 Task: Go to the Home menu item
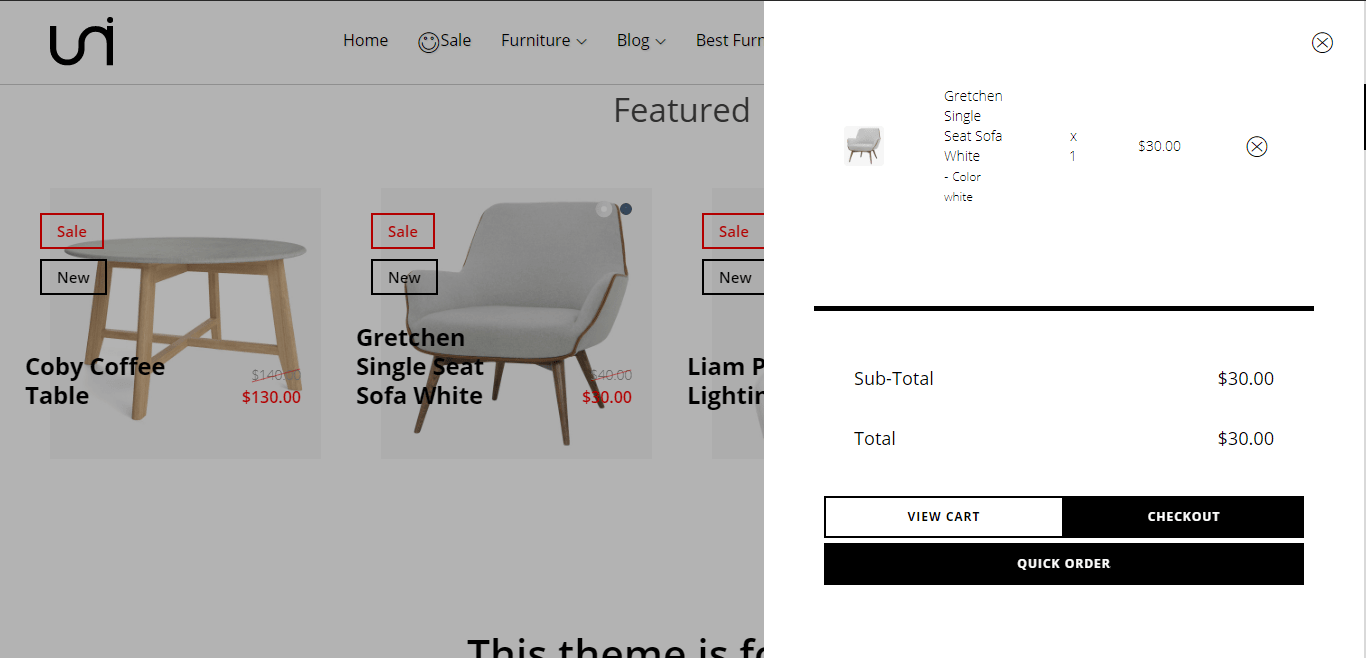[365, 41]
